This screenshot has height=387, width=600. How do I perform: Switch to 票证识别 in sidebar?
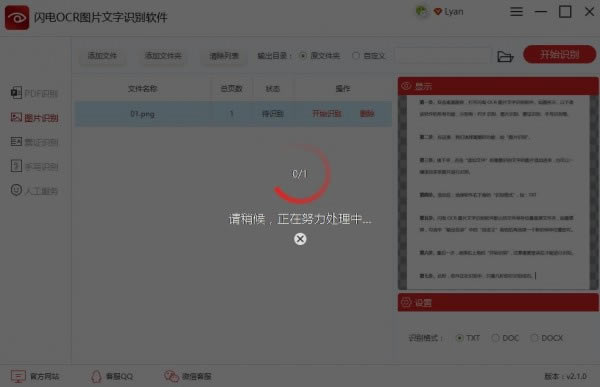click(34, 142)
